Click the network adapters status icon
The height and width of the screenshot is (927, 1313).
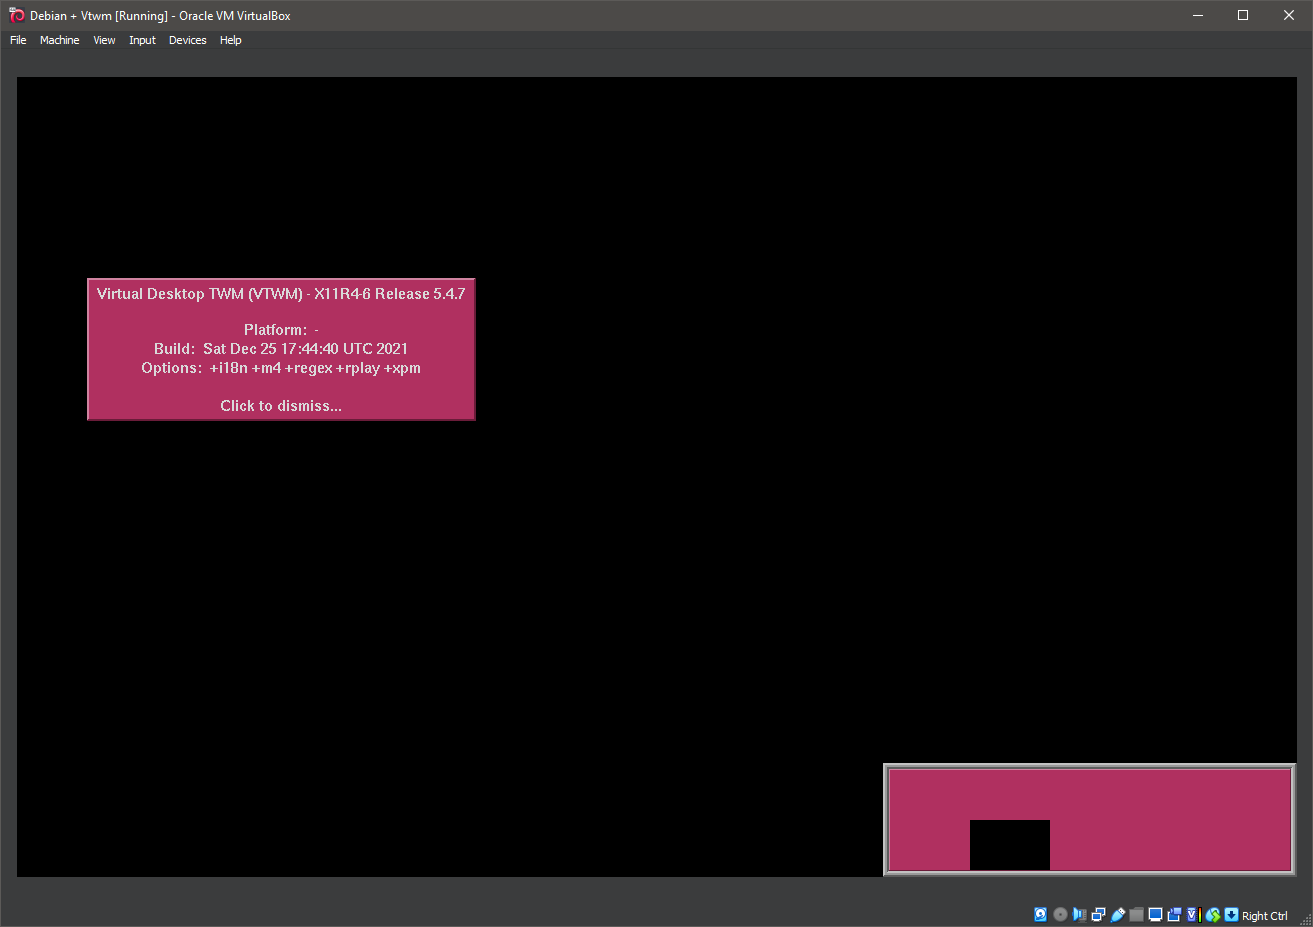pyautogui.click(x=1098, y=915)
